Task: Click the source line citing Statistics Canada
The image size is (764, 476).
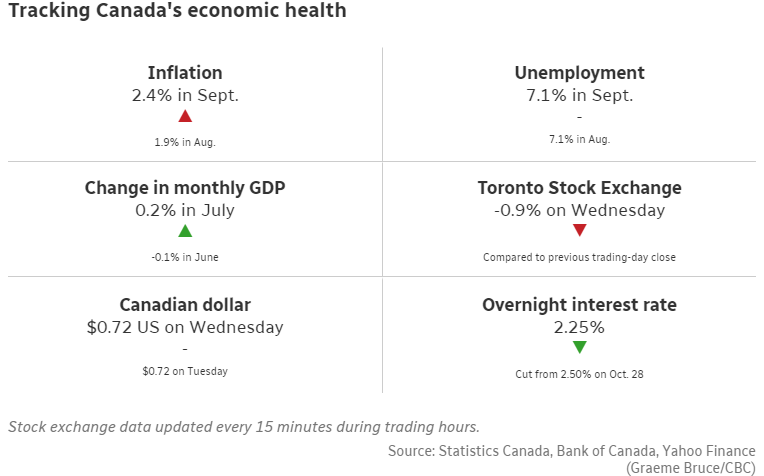Action: point(571,451)
